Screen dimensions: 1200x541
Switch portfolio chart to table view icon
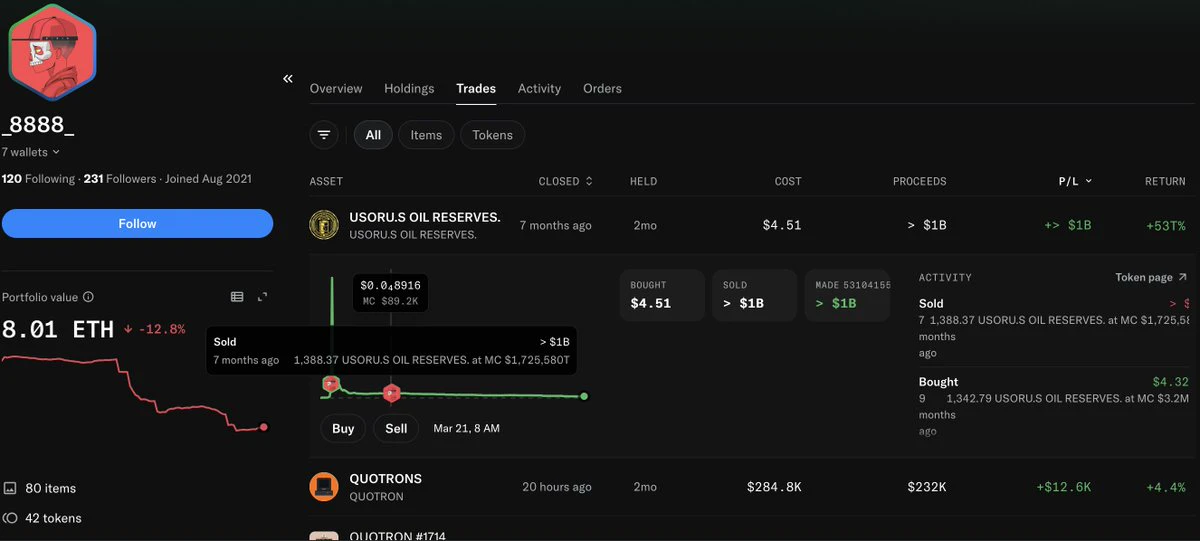point(237,297)
